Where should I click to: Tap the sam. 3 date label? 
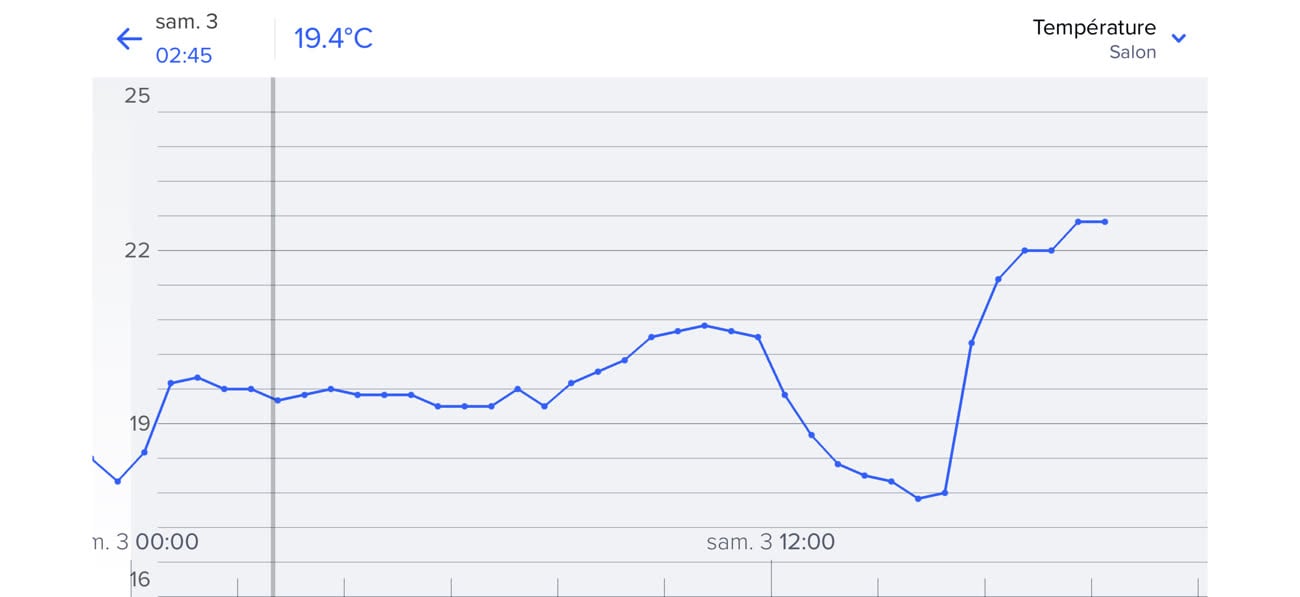point(186,22)
